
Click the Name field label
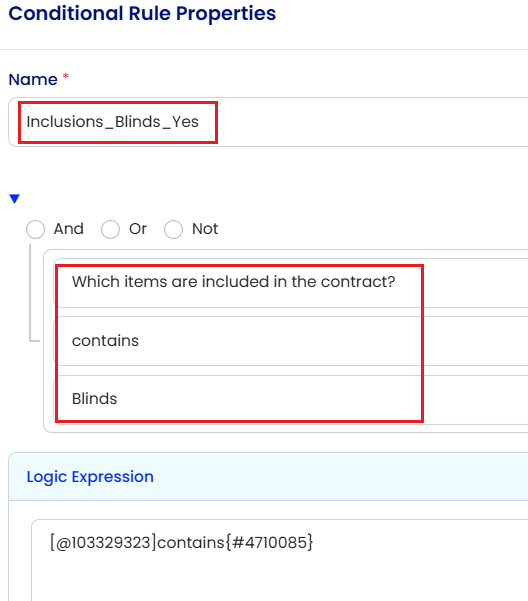(x=33, y=79)
